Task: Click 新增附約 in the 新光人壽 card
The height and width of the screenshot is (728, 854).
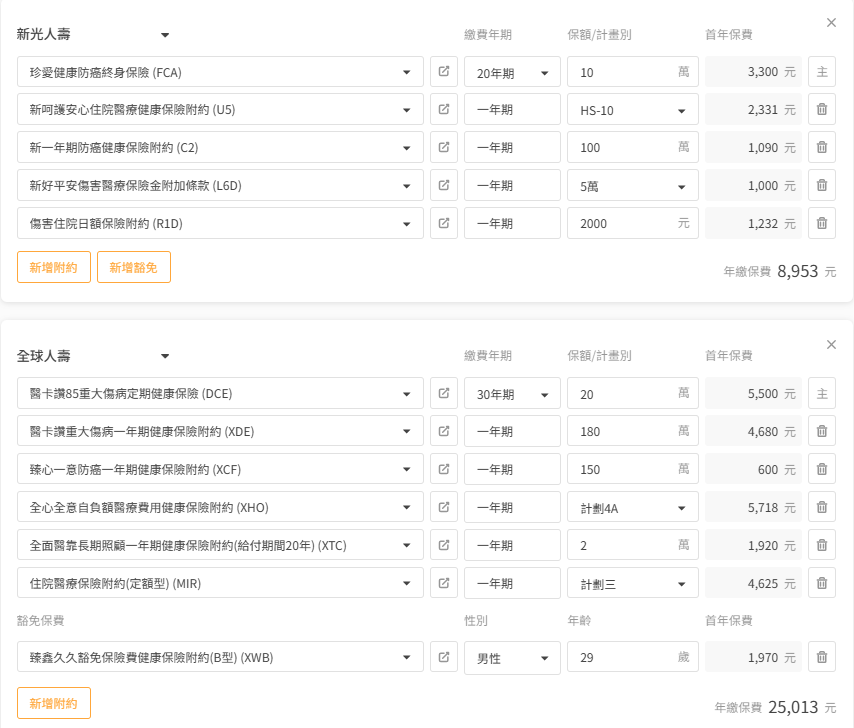Action: click(53, 267)
